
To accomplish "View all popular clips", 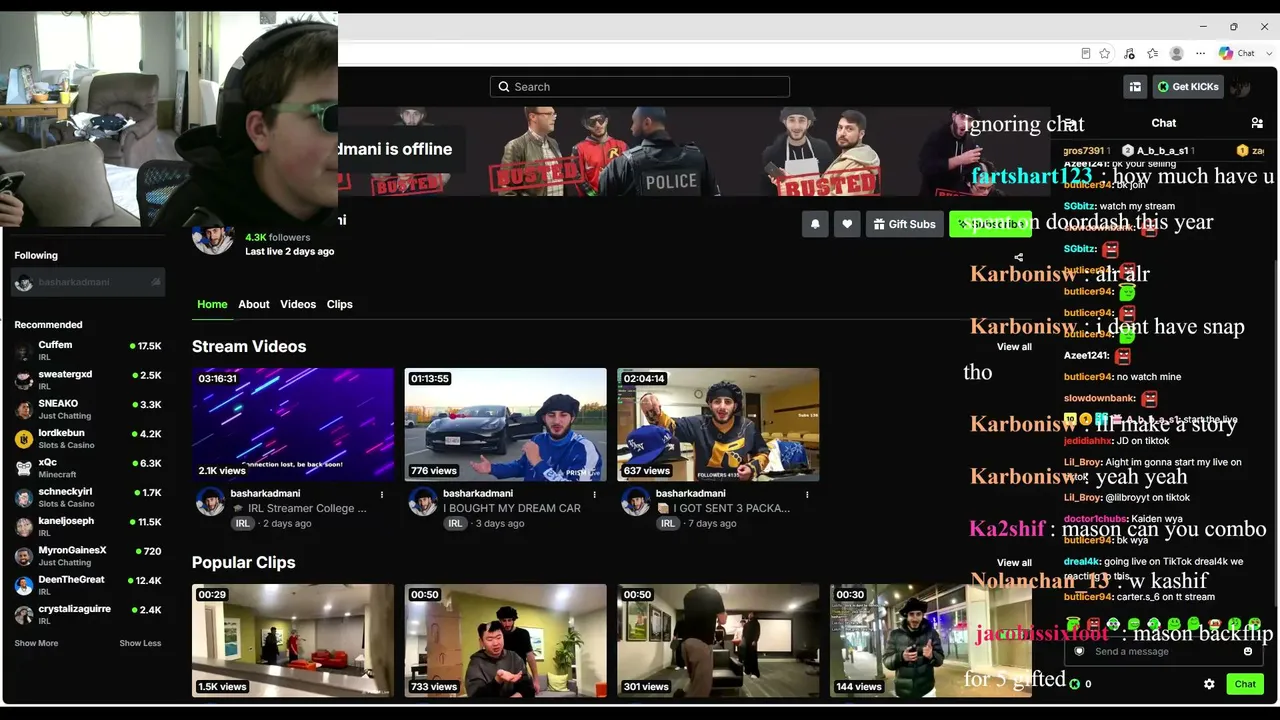I will (x=1014, y=563).
